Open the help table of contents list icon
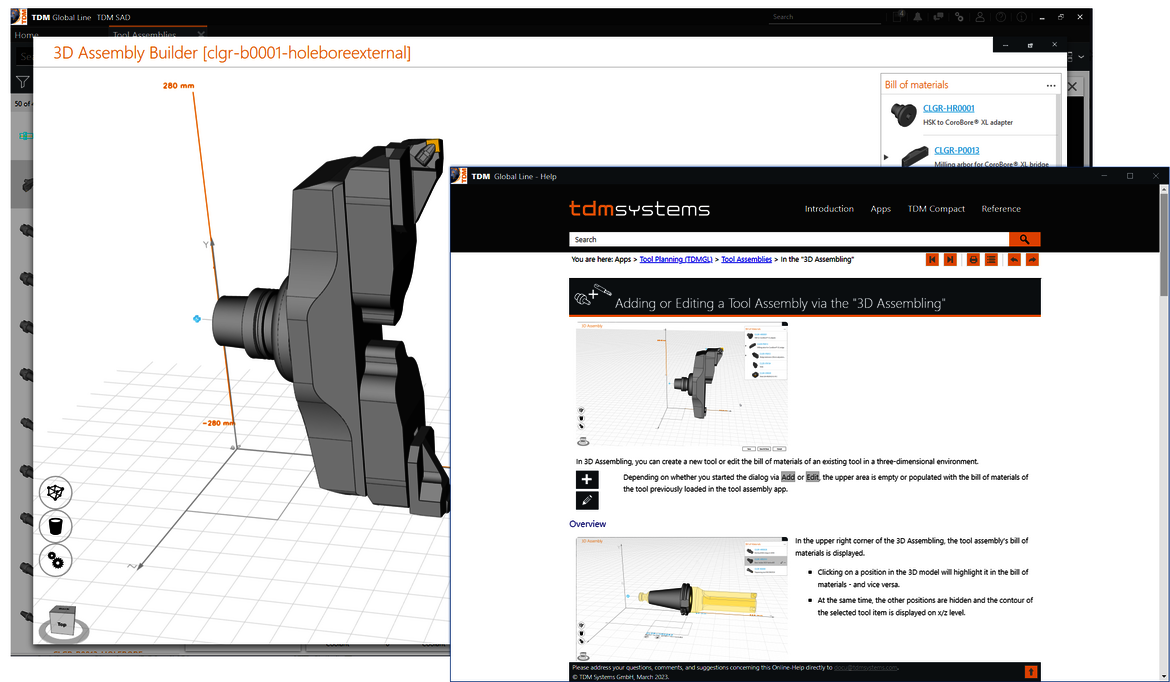 [991, 259]
